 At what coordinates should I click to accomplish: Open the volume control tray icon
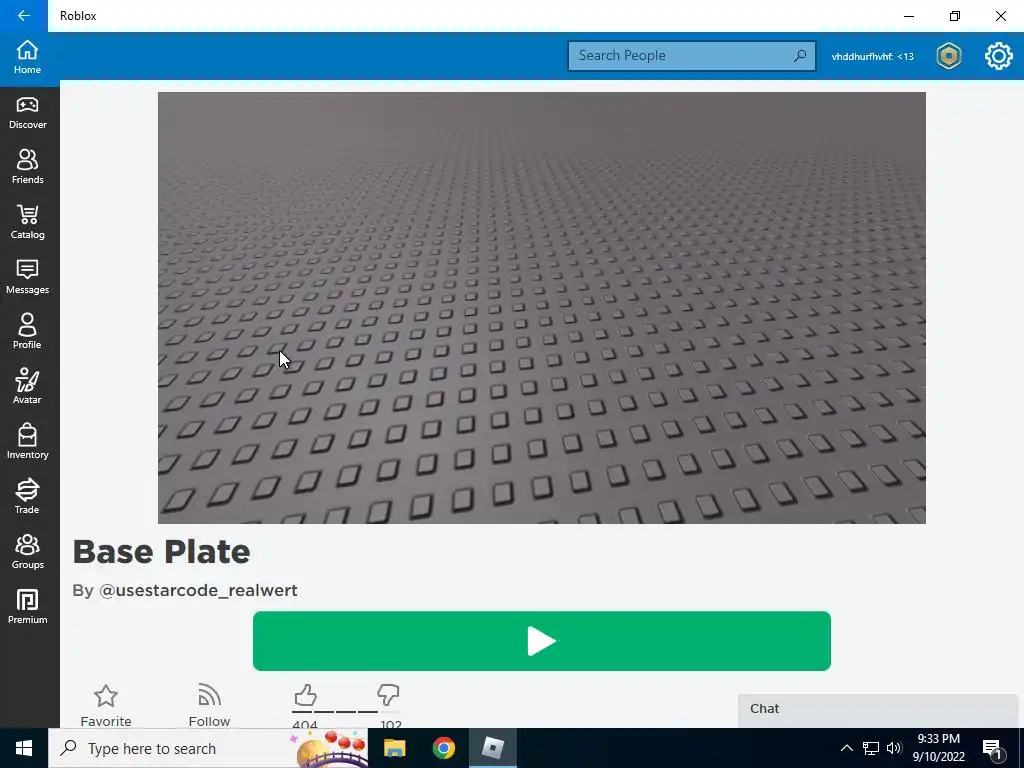pyautogui.click(x=894, y=748)
